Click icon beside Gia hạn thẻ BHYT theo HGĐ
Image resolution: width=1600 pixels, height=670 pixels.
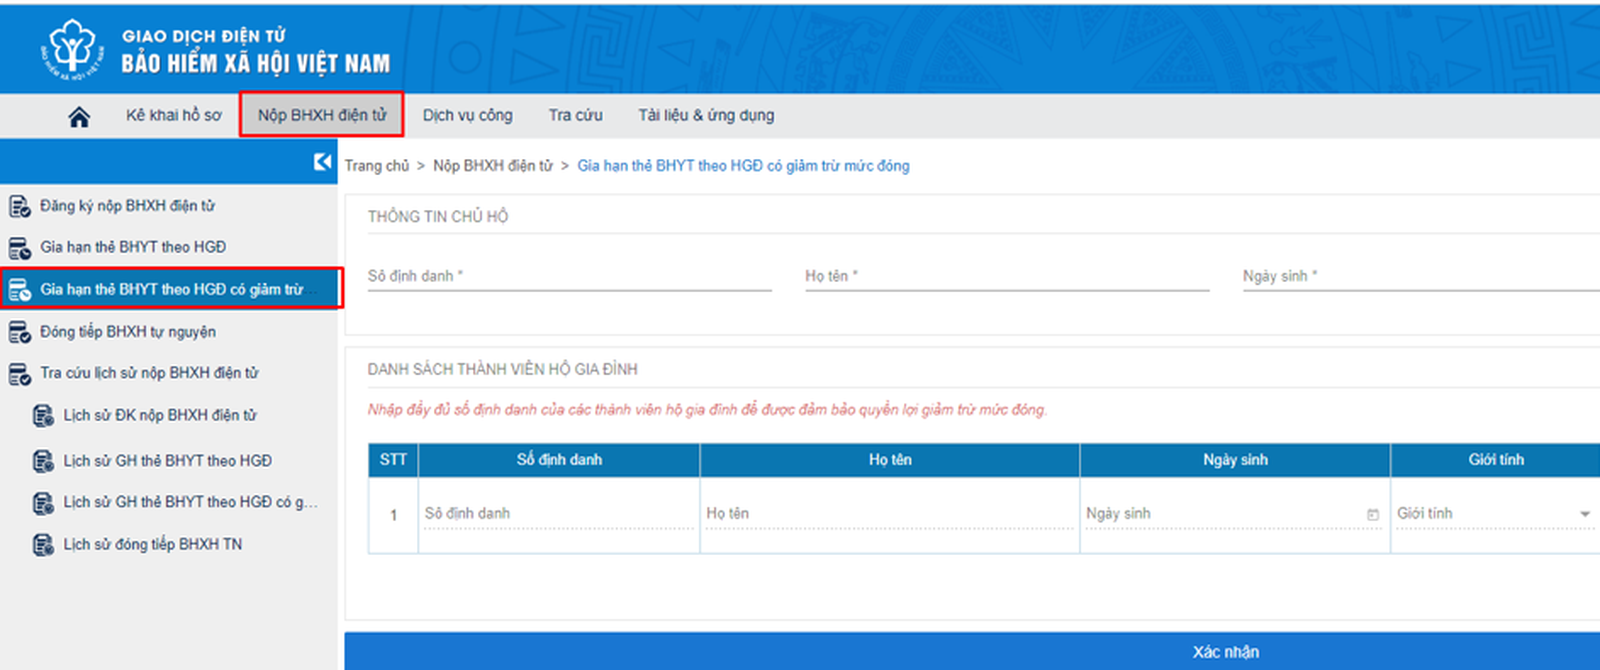[x=19, y=248]
